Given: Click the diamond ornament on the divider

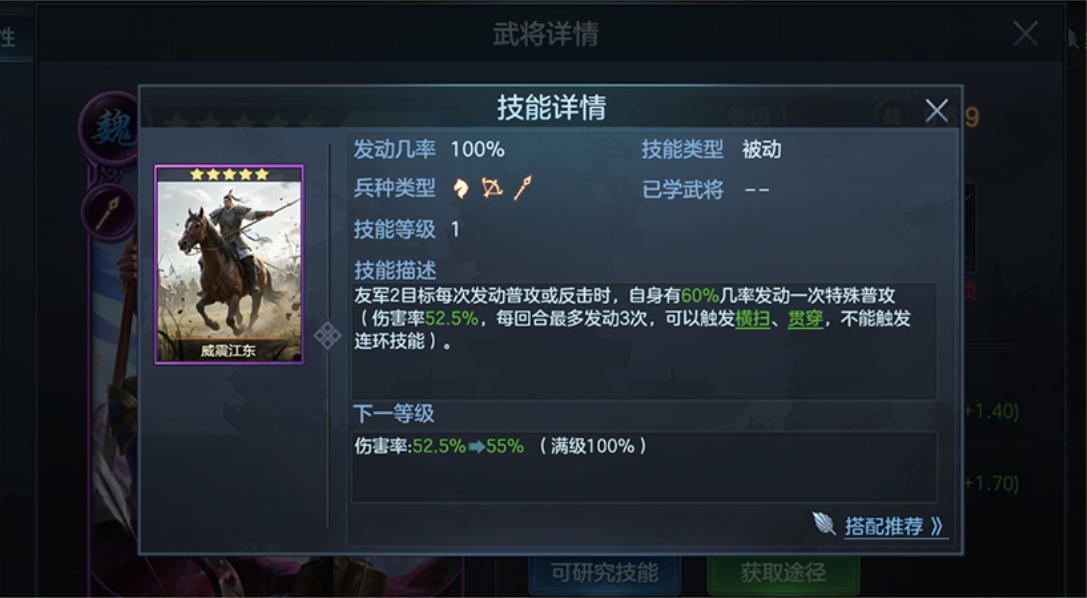Looking at the screenshot, I should coord(327,336).
